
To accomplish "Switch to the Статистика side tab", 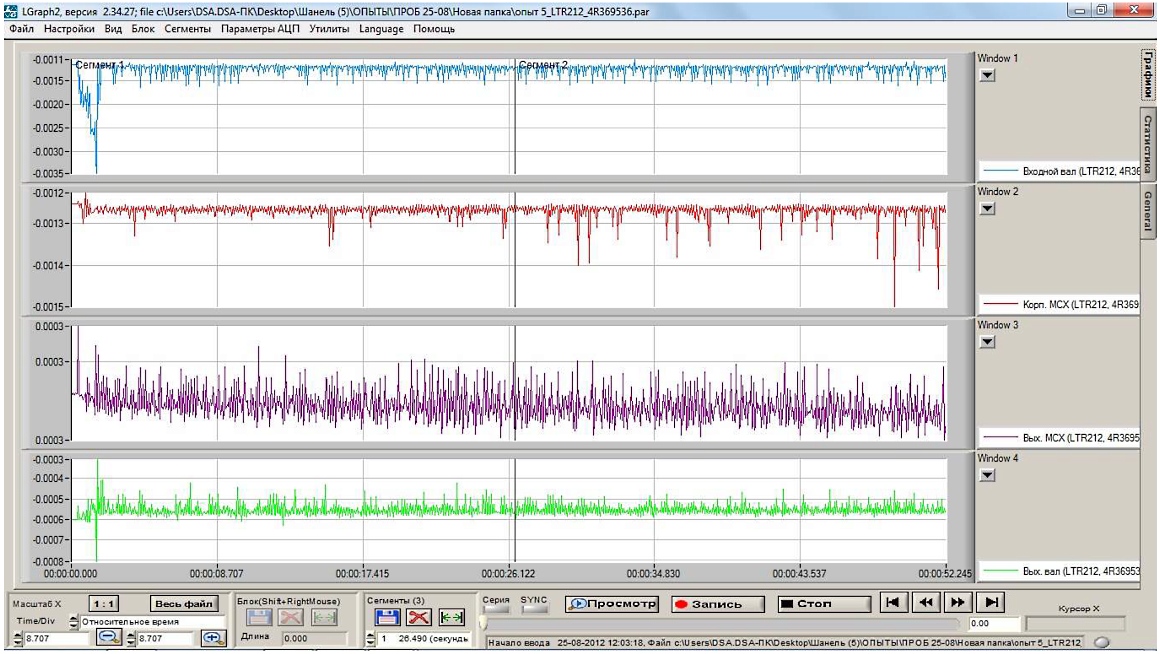I will click(x=1148, y=144).
